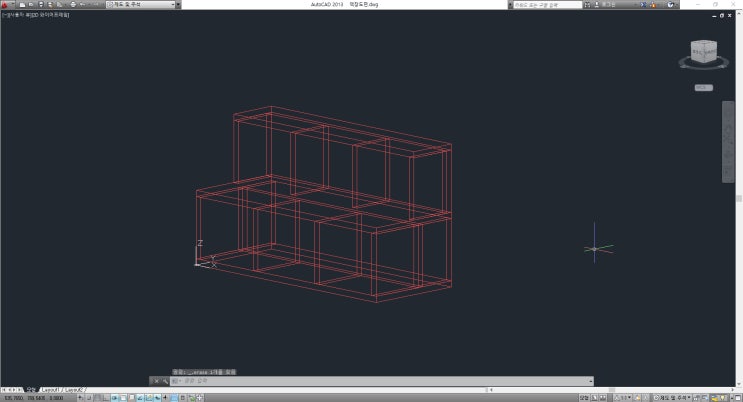Close the command line with X icon
The width and height of the screenshot is (743, 402).
click(x=154, y=381)
